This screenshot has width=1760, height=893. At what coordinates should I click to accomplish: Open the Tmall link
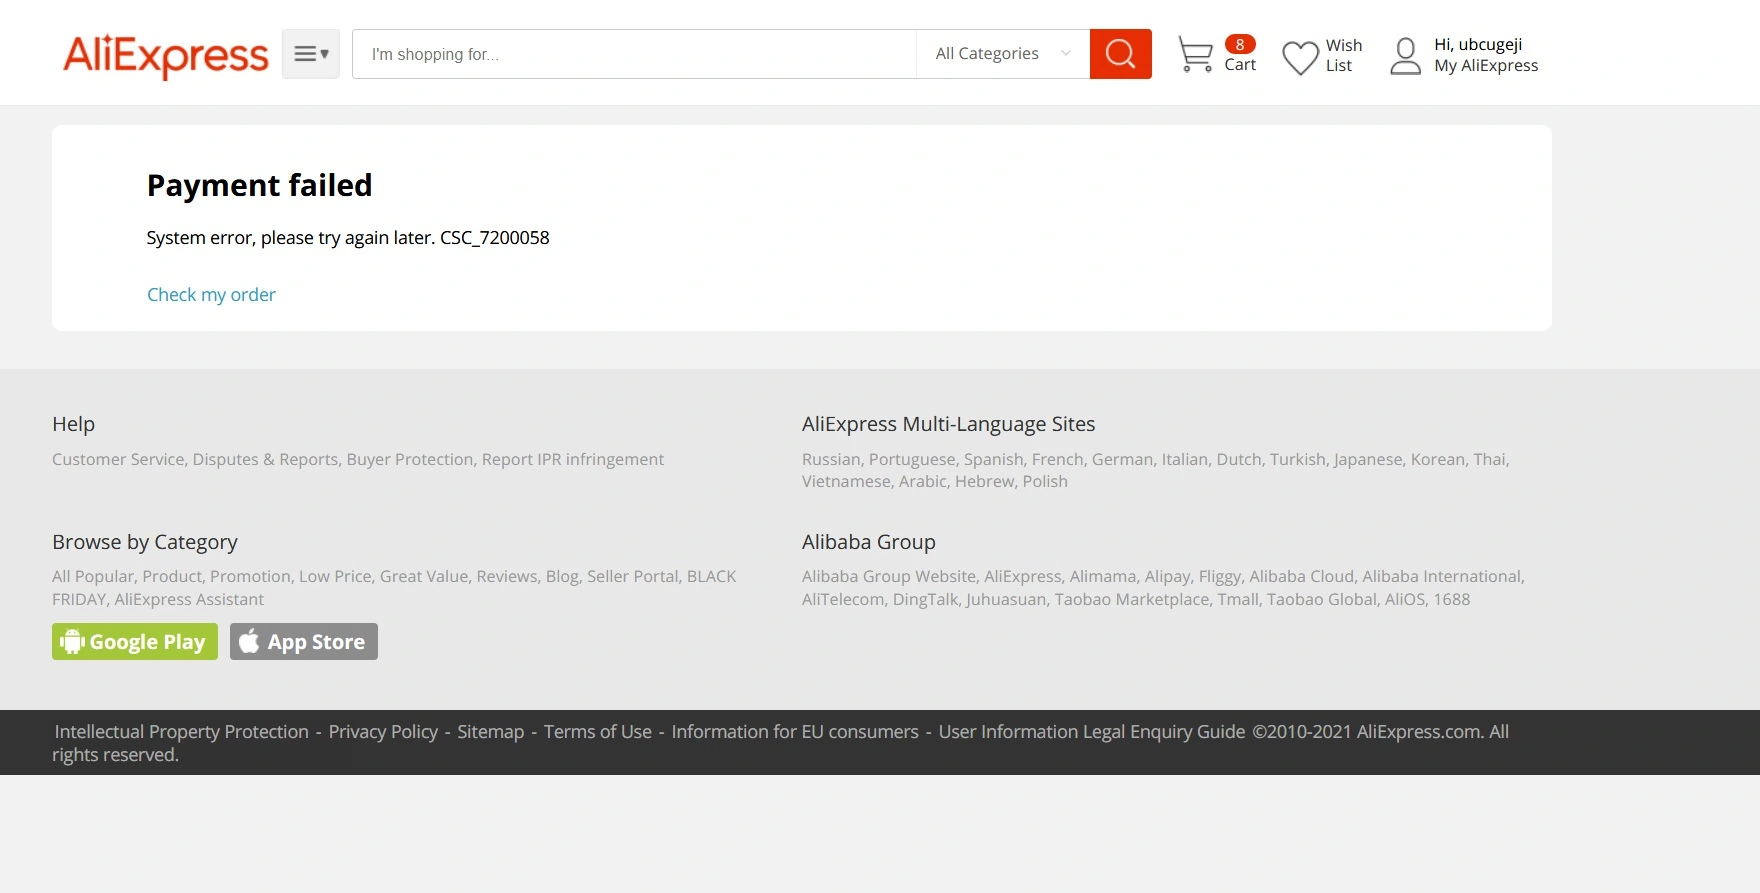pos(1238,599)
